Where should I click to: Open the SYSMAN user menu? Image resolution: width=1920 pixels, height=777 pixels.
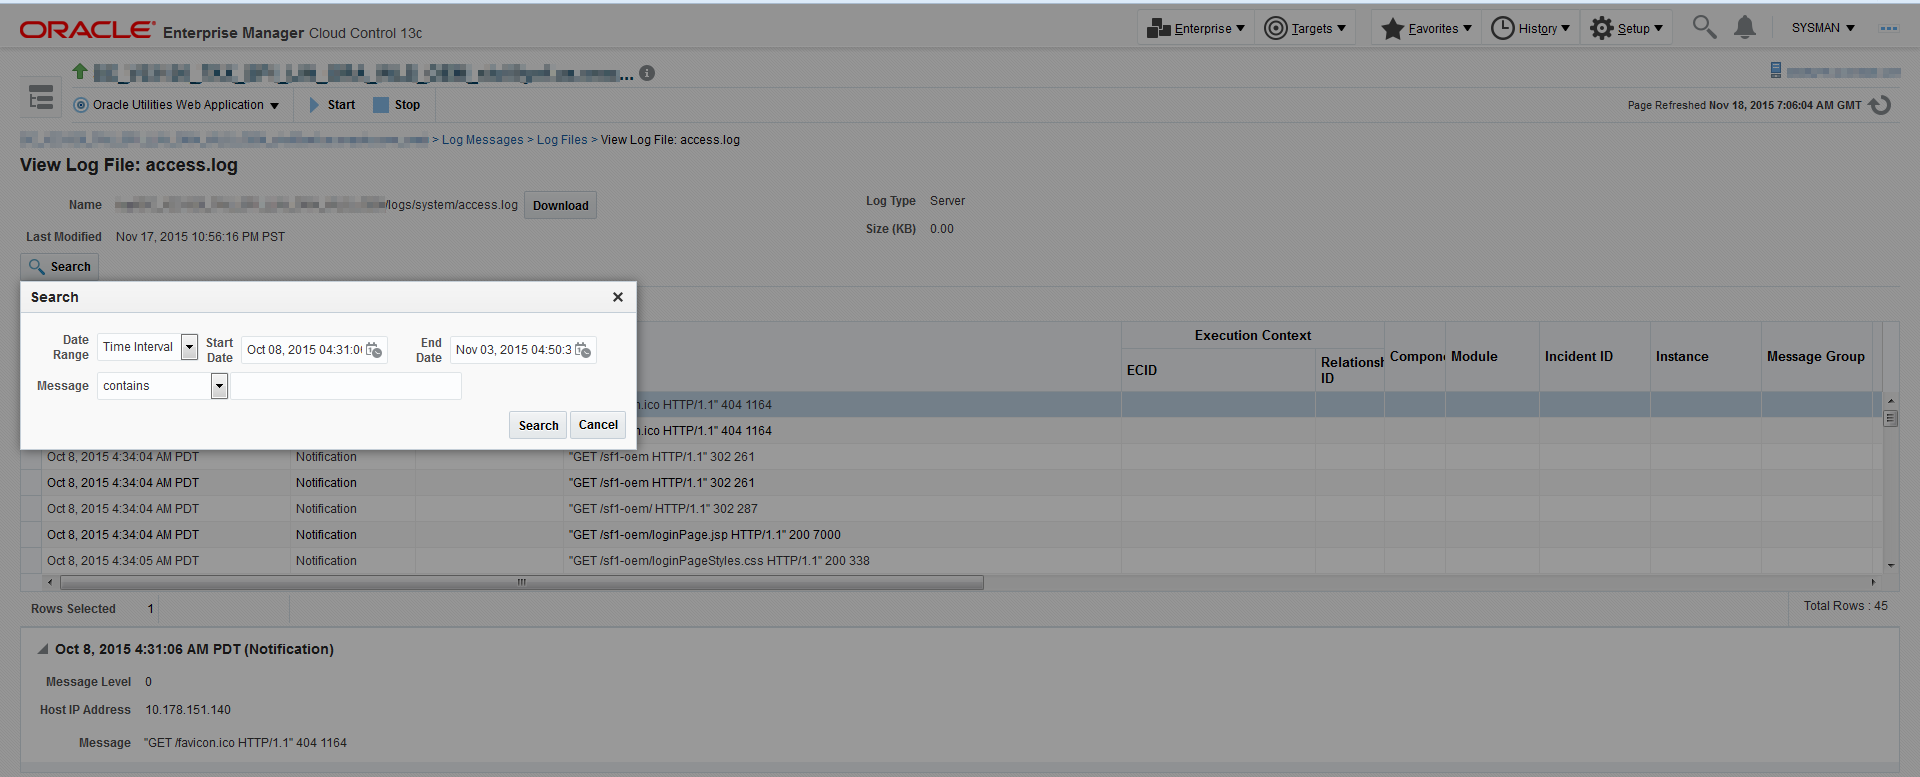point(1822,28)
